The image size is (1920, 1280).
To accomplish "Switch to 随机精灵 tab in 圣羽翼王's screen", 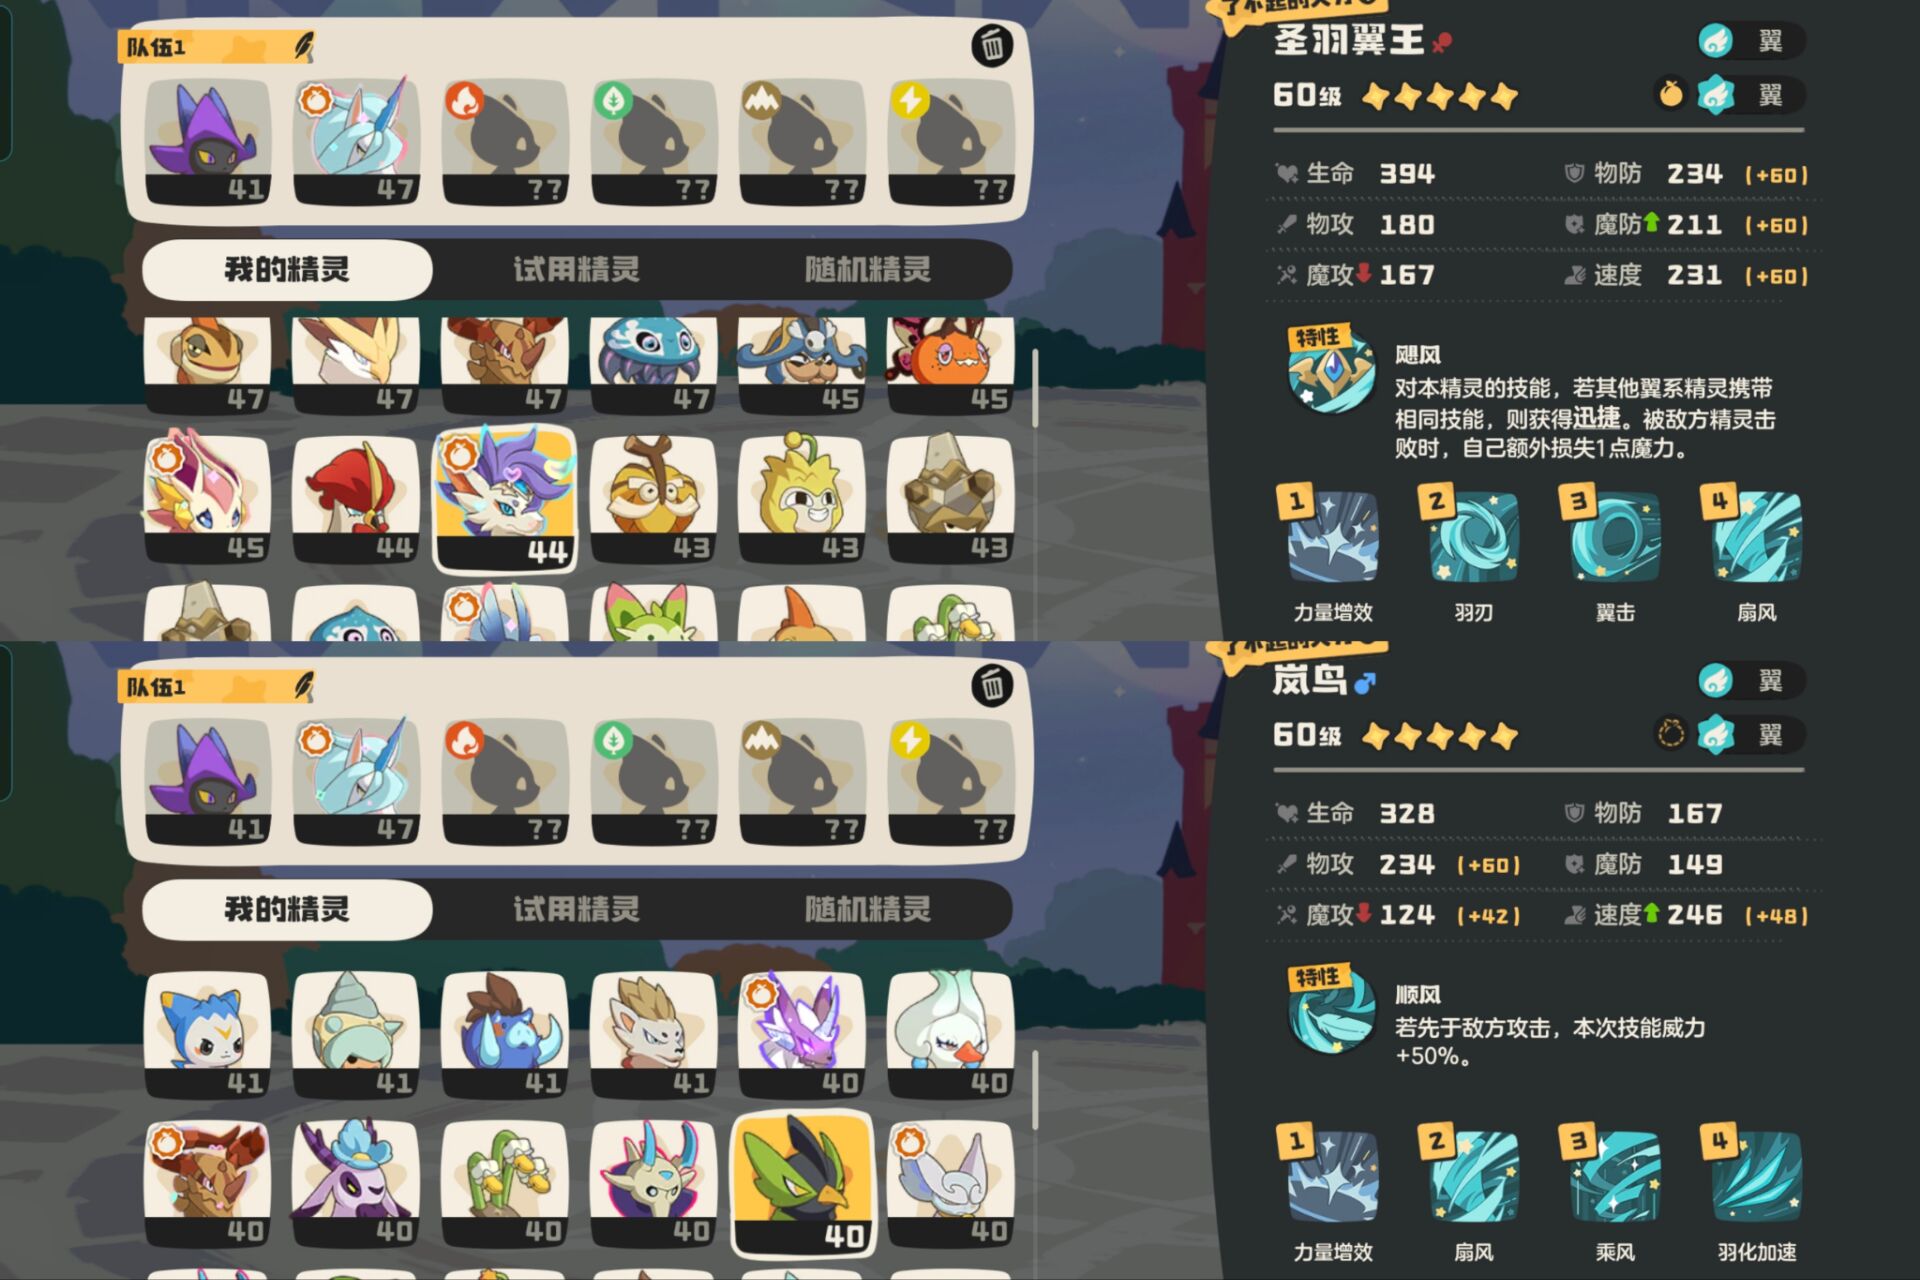I will [867, 269].
